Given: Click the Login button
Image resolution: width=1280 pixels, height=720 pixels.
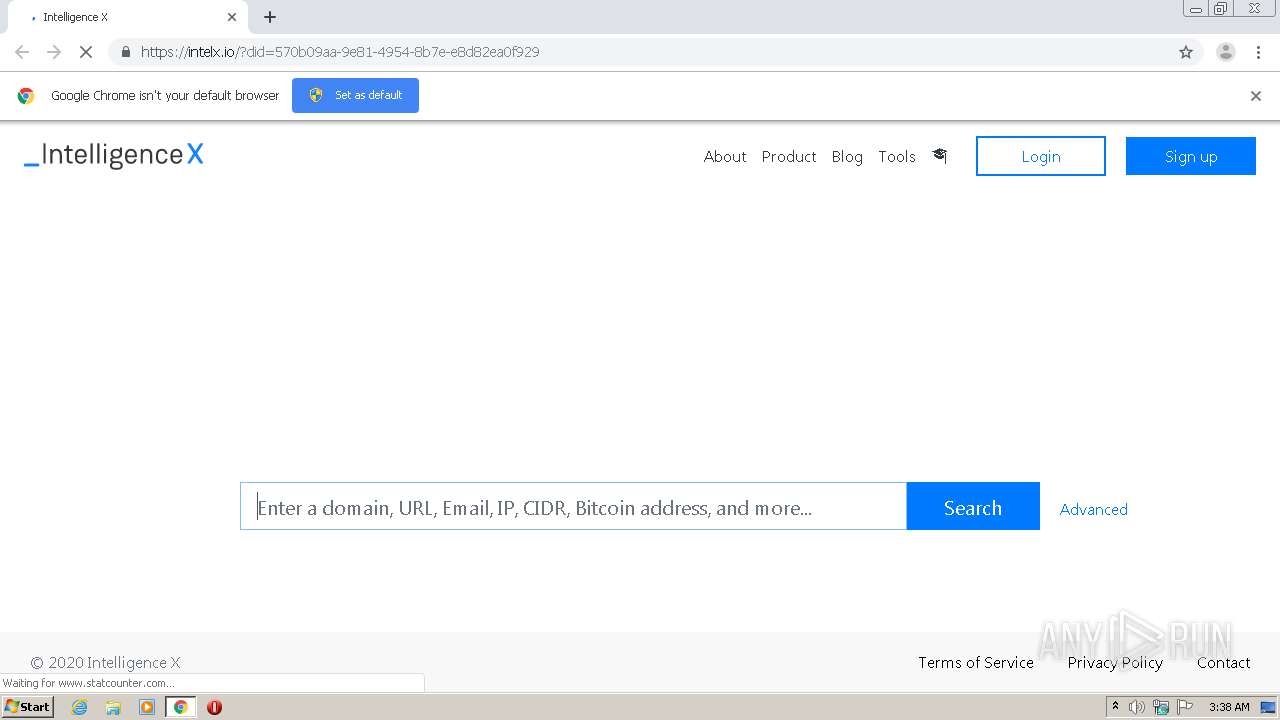Looking at the screenshot, I should (1041, 156).
